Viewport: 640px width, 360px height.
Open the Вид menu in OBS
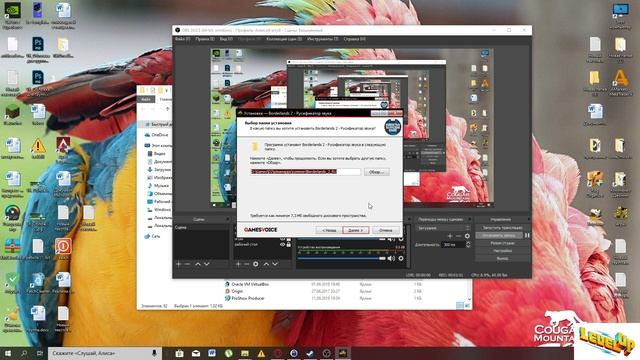pos(226,39)
